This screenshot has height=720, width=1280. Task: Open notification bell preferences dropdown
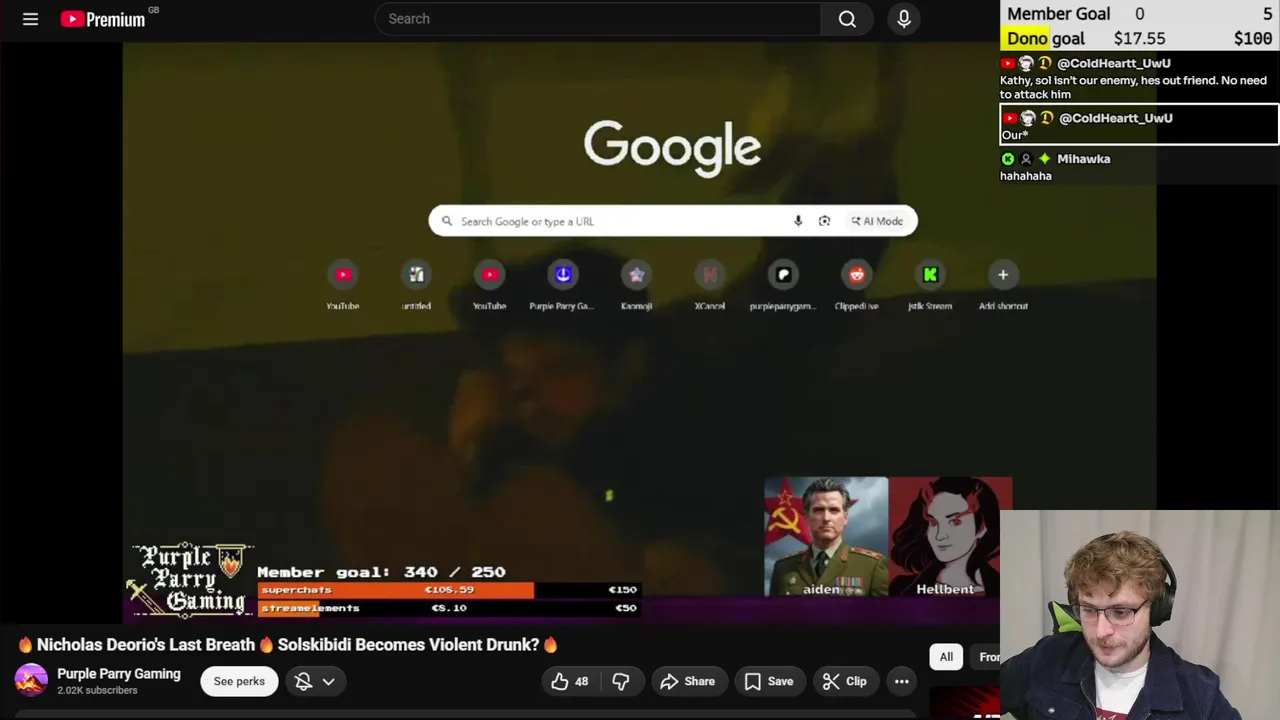(x=315, y=681)
